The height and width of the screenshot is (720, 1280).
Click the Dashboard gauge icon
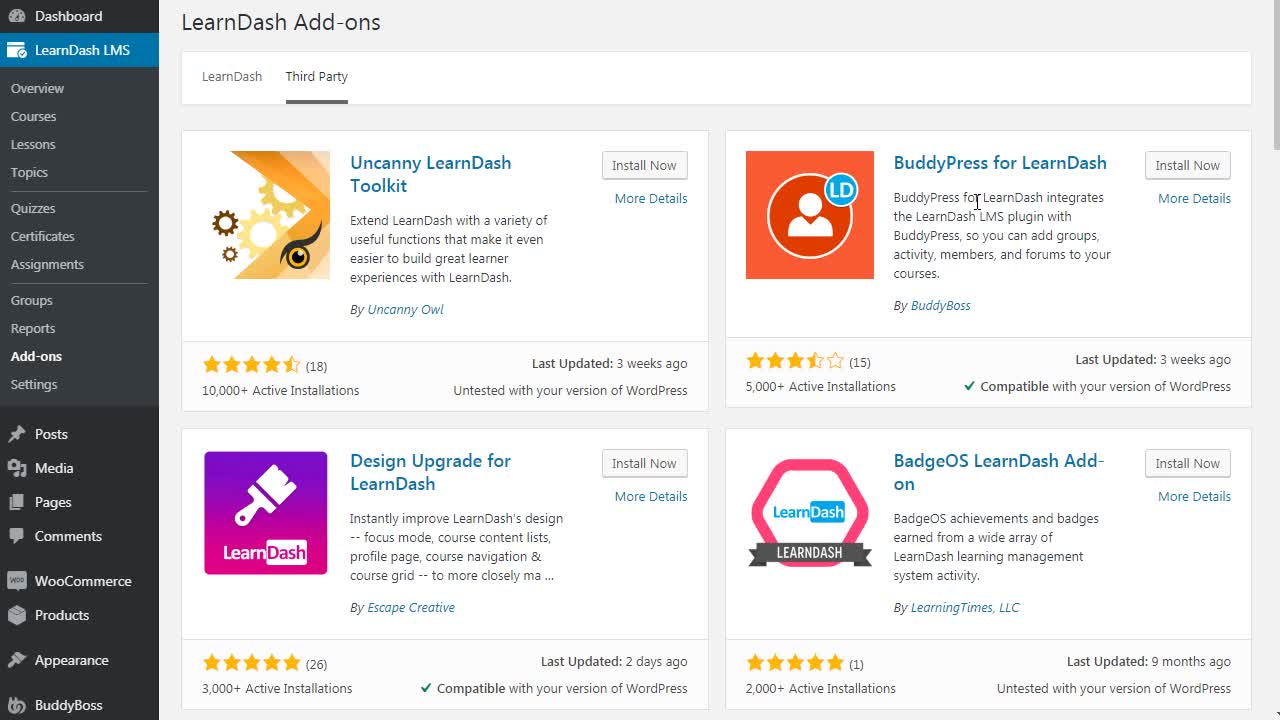click(x=17, y=16)
